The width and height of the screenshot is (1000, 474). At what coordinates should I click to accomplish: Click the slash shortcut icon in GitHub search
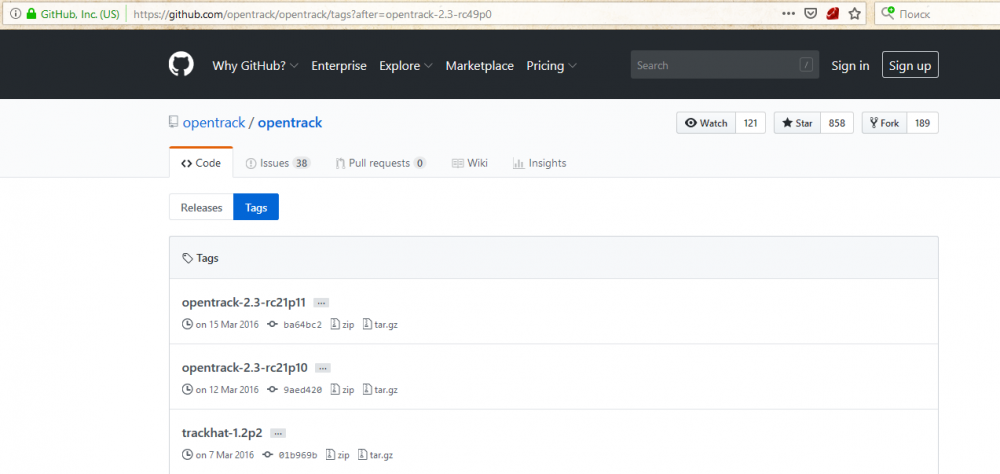coord(806,65)
